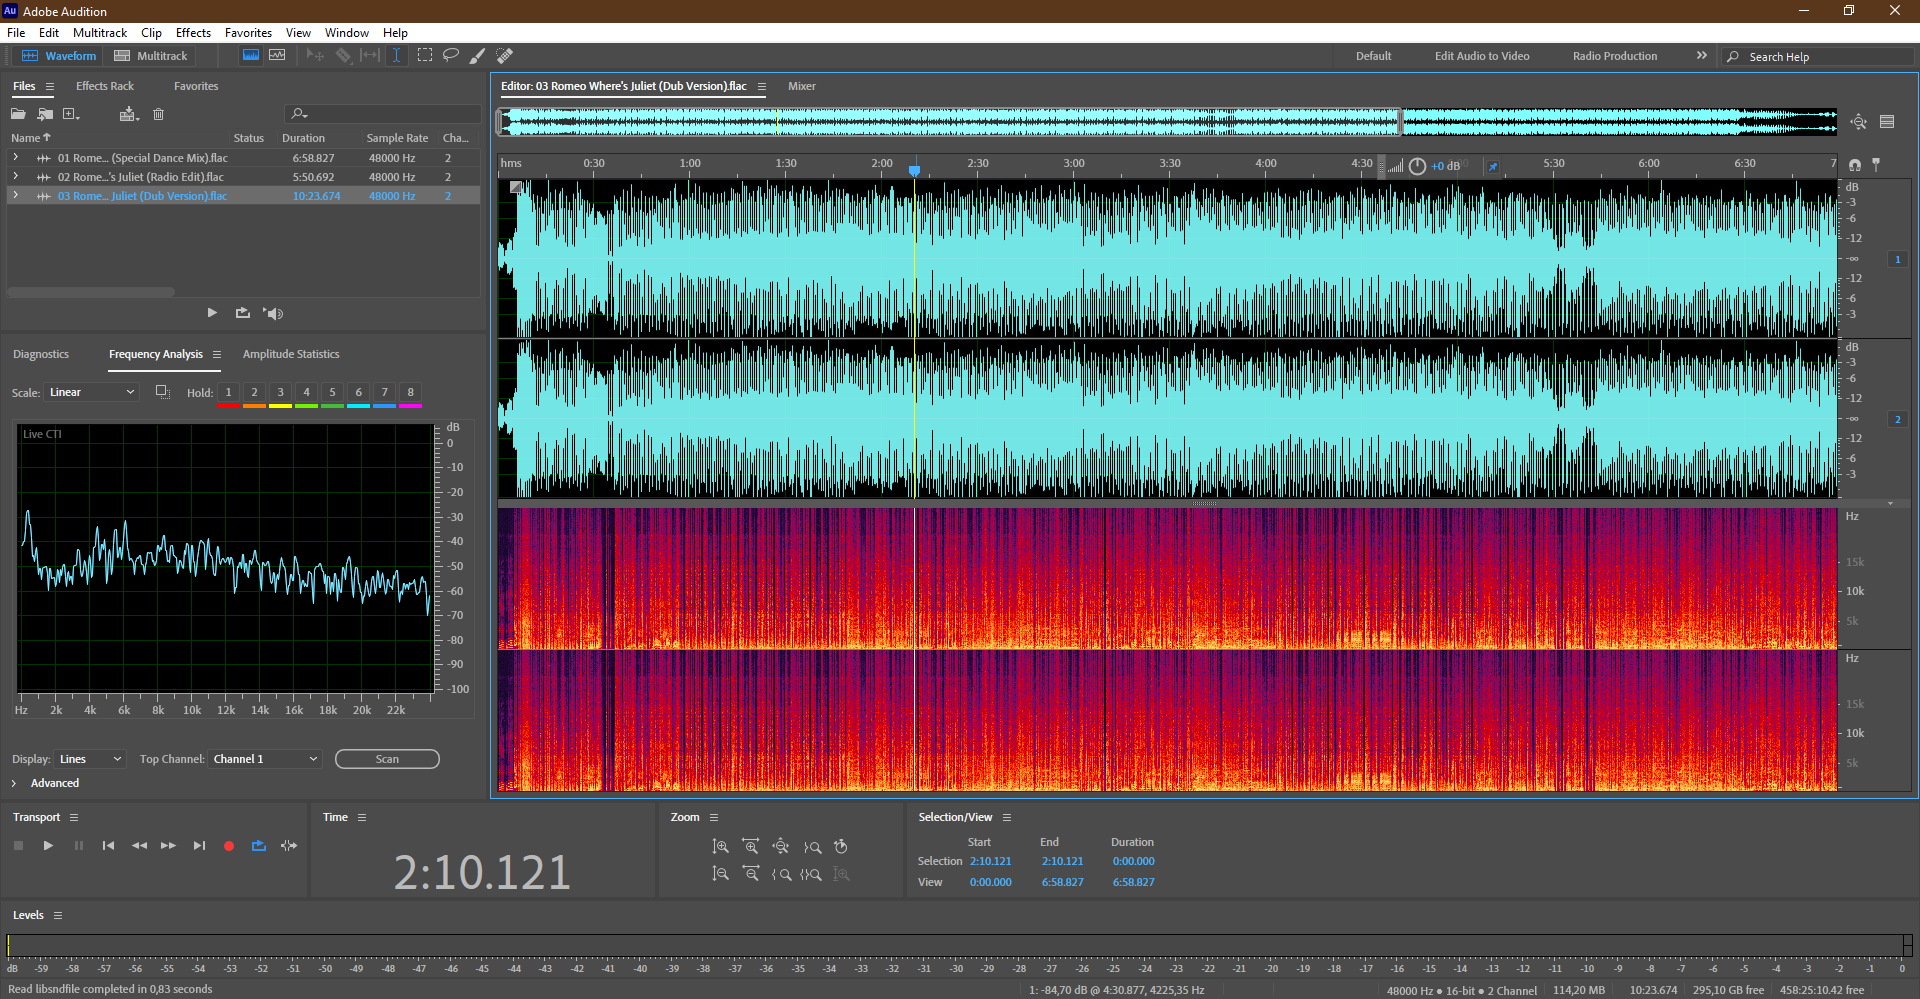This screenshot has height=999, width=1920.
Task: Toggle channel 2 enable button
Action: [1898, 419]
